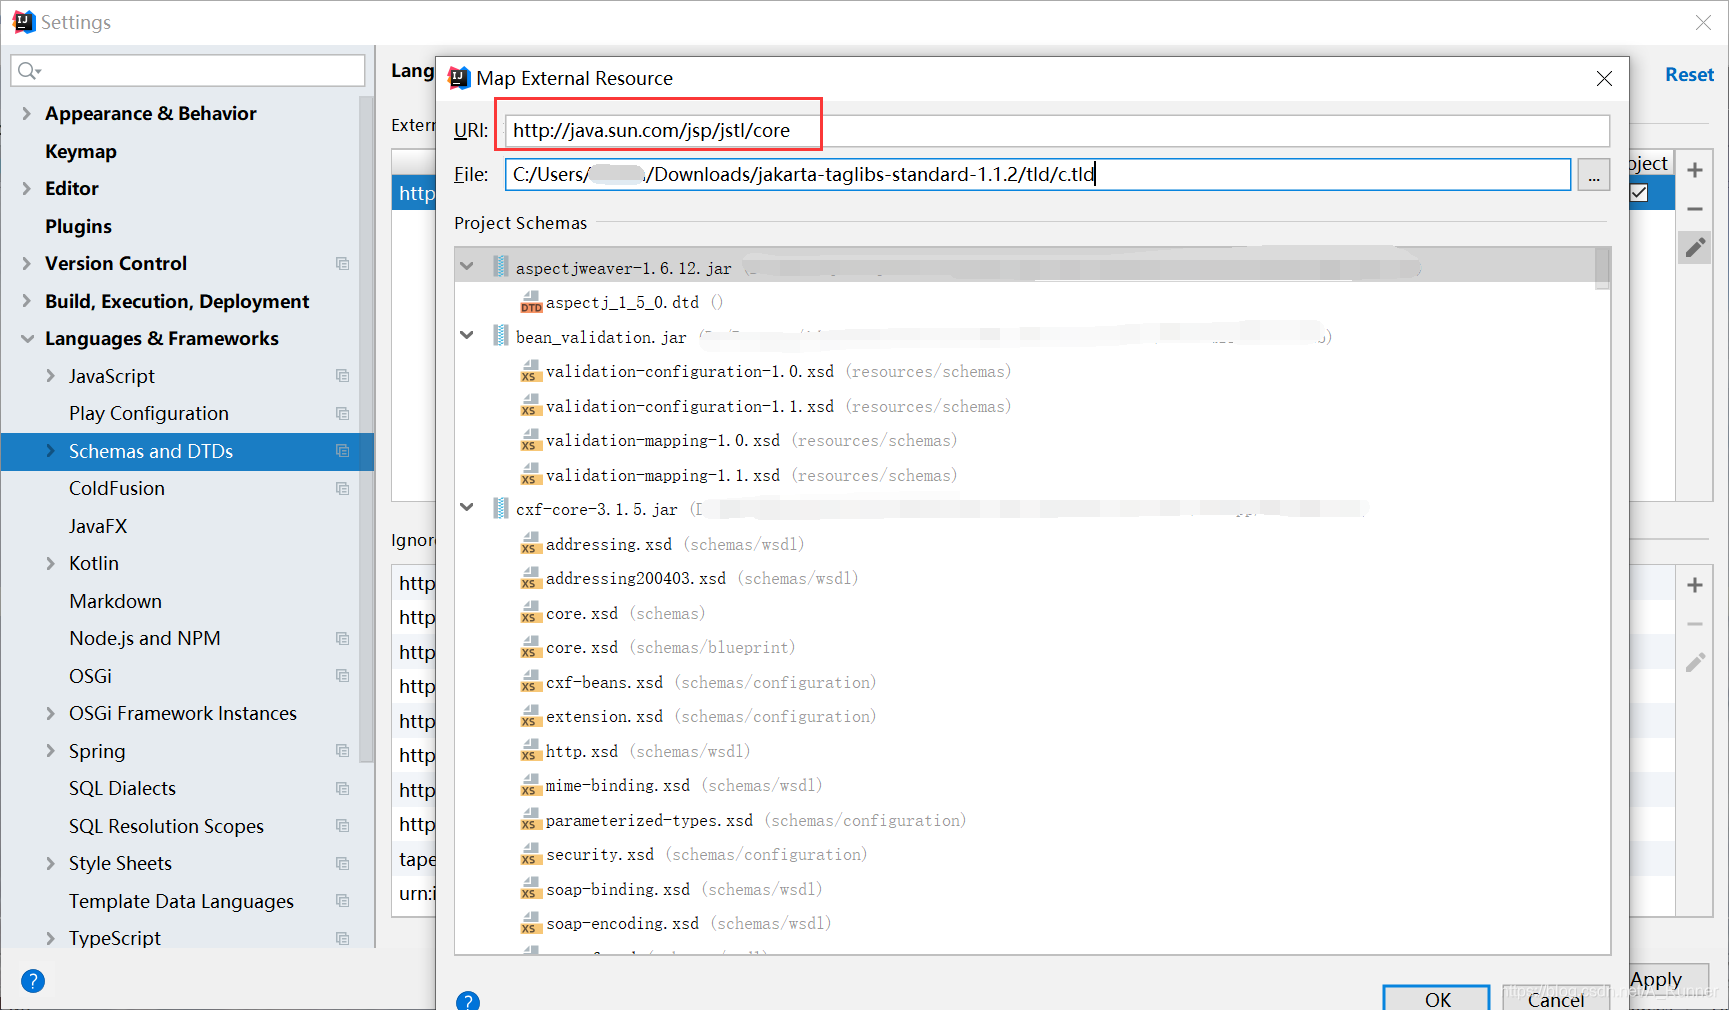Click the project-level icon next to OSGi
The height and width of the screenshot is (1010, 1729).
(x=343, y=676)
